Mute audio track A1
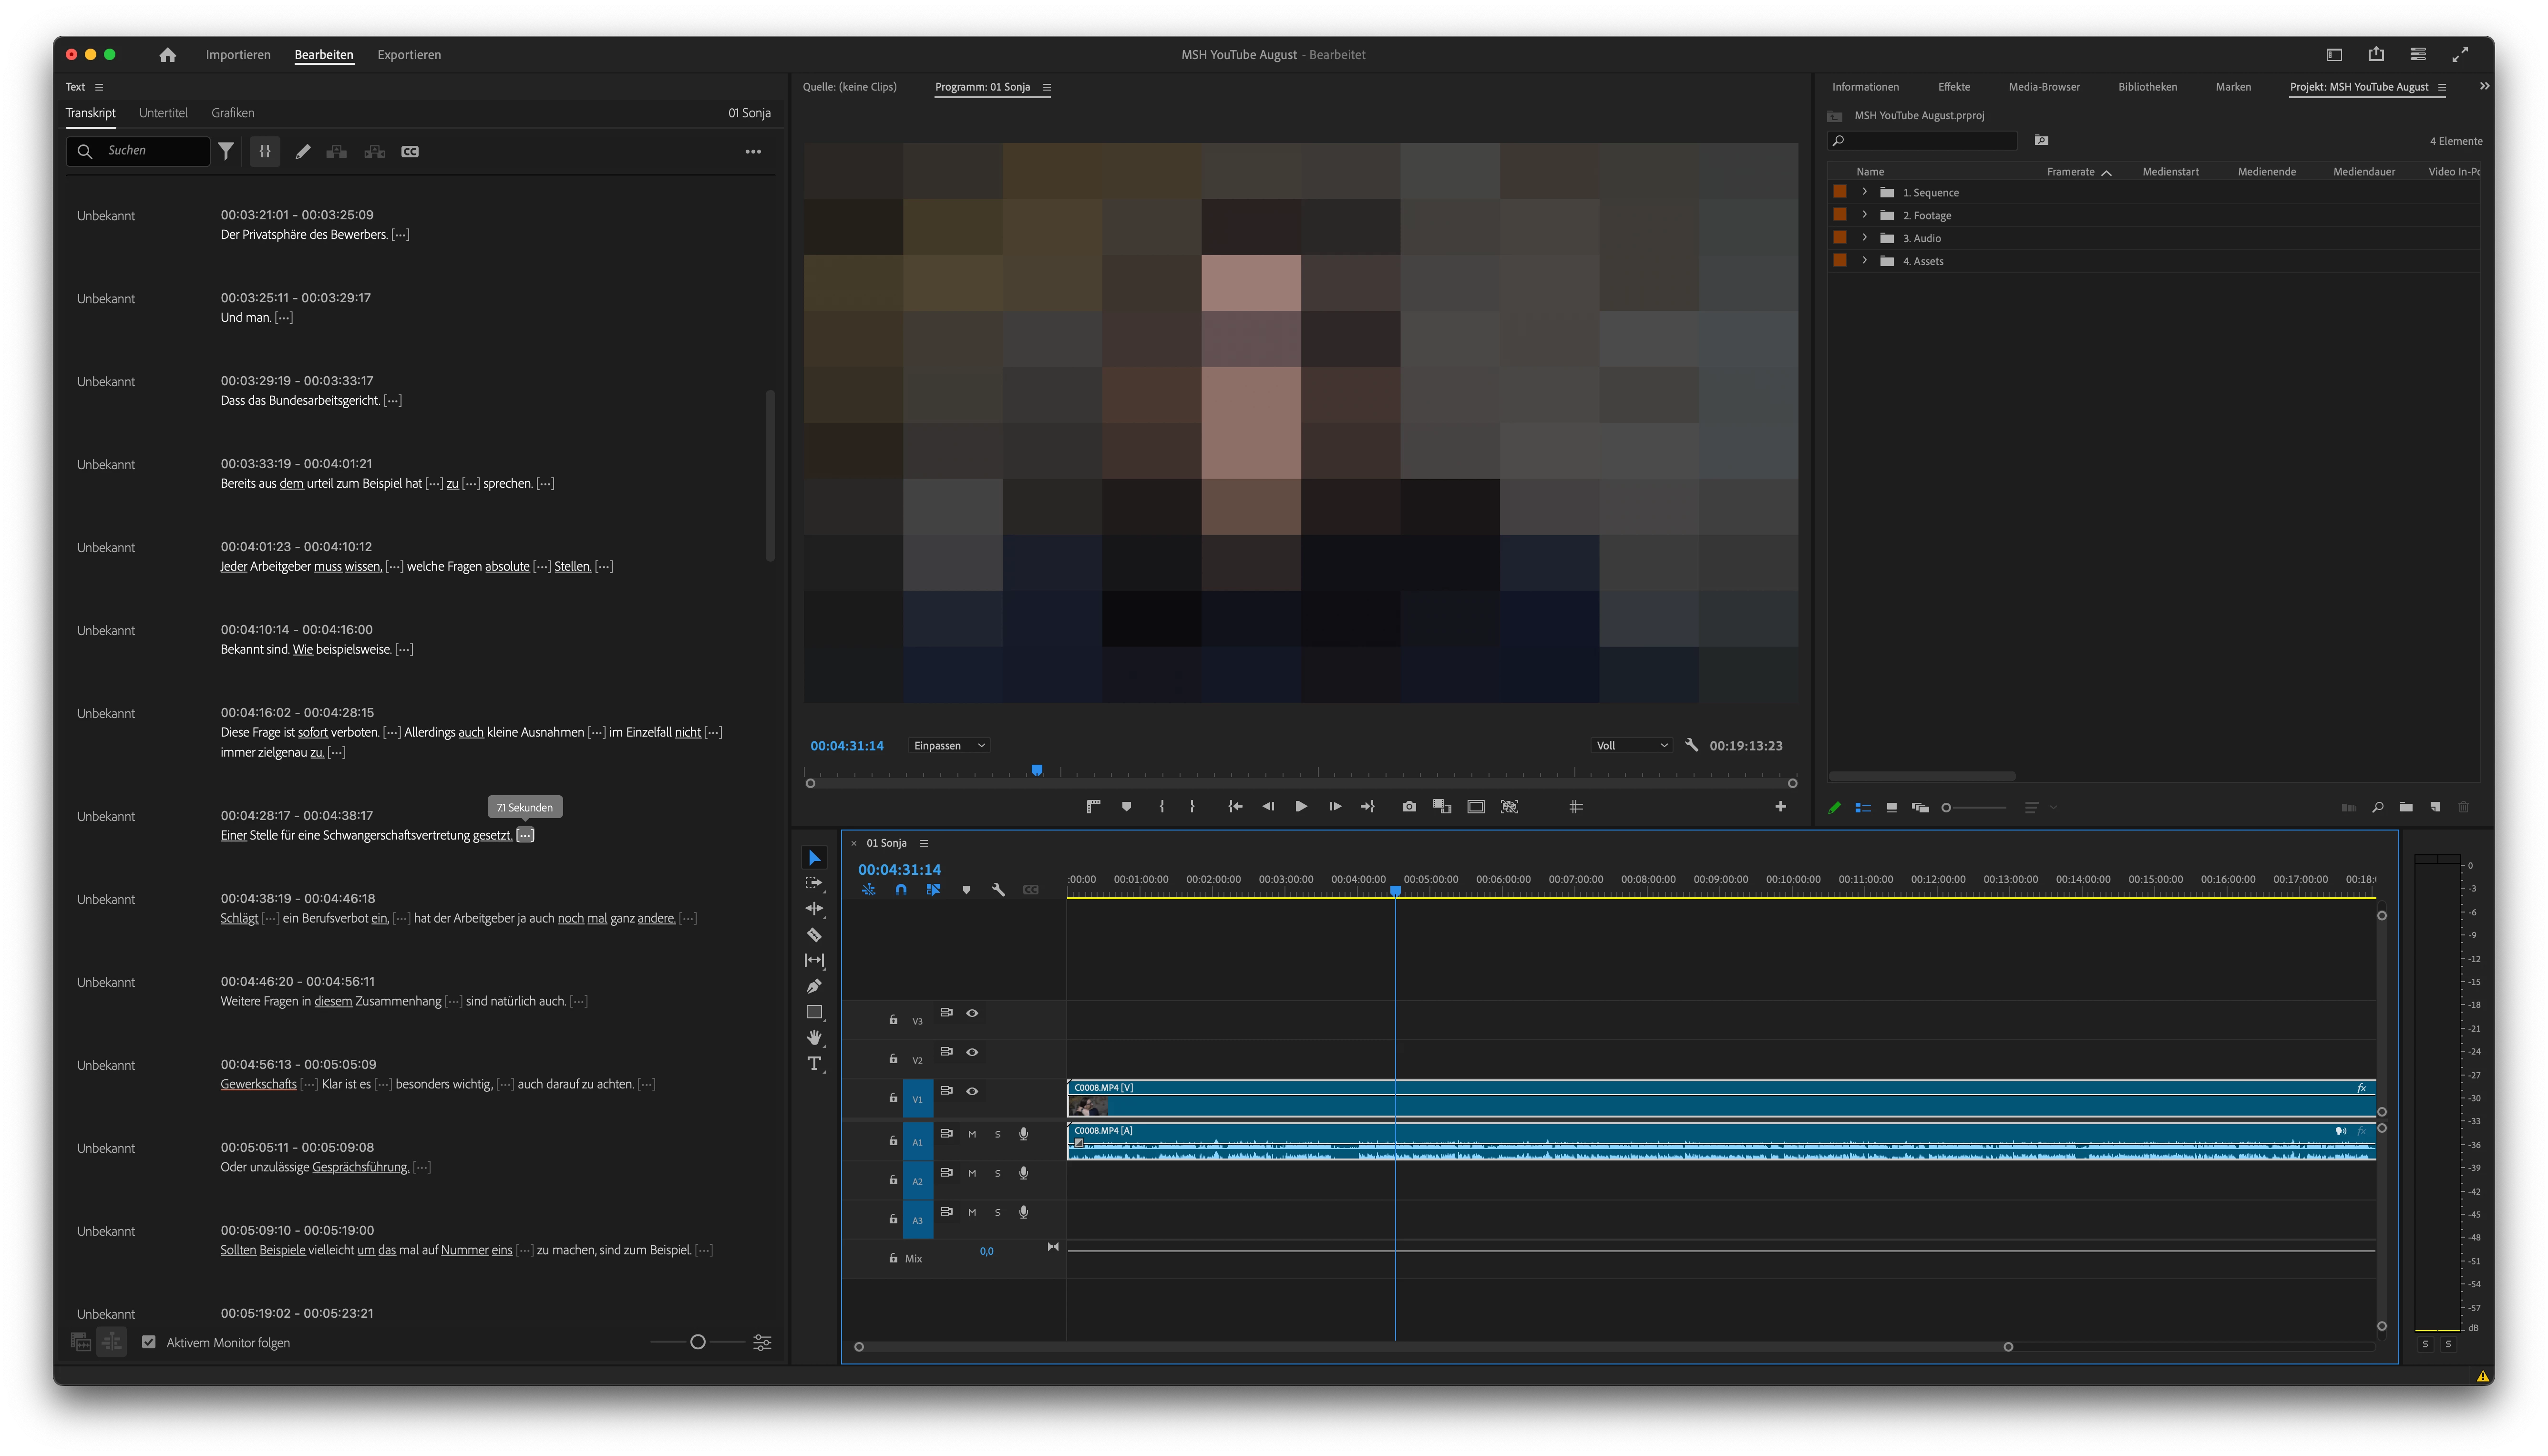The image size is (2548, 1456). point(972,1134)
